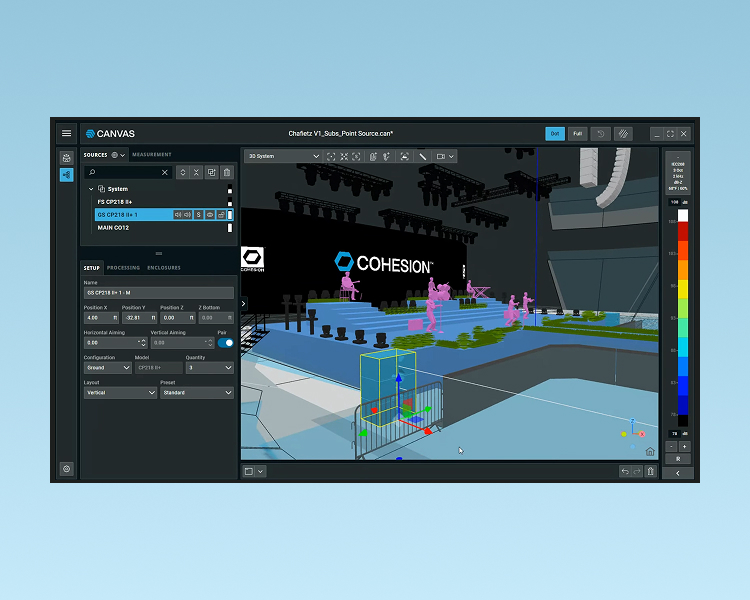This screenshot has width=750, height=600.
Task: Clear the sources search field
Action: coord(165,172)
